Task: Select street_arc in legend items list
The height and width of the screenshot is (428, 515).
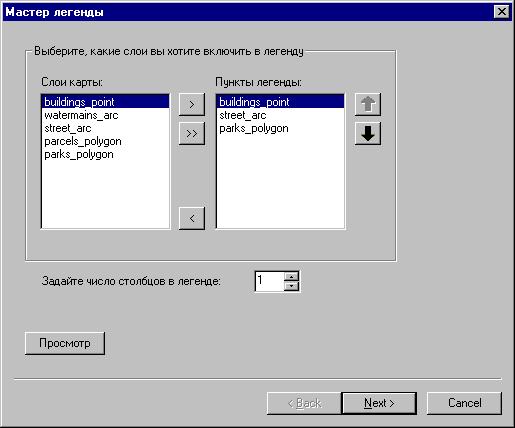Action: click(280, 115)
